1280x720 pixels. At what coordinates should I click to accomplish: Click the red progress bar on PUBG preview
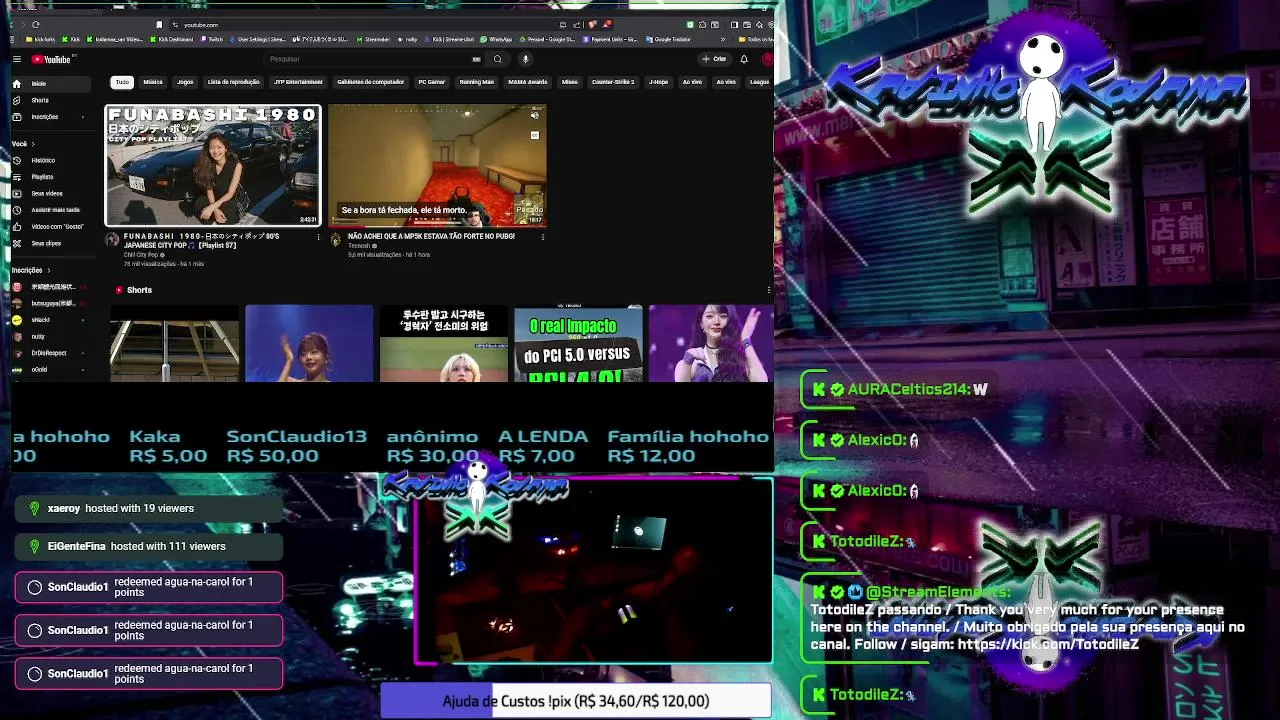pos(437,225)
